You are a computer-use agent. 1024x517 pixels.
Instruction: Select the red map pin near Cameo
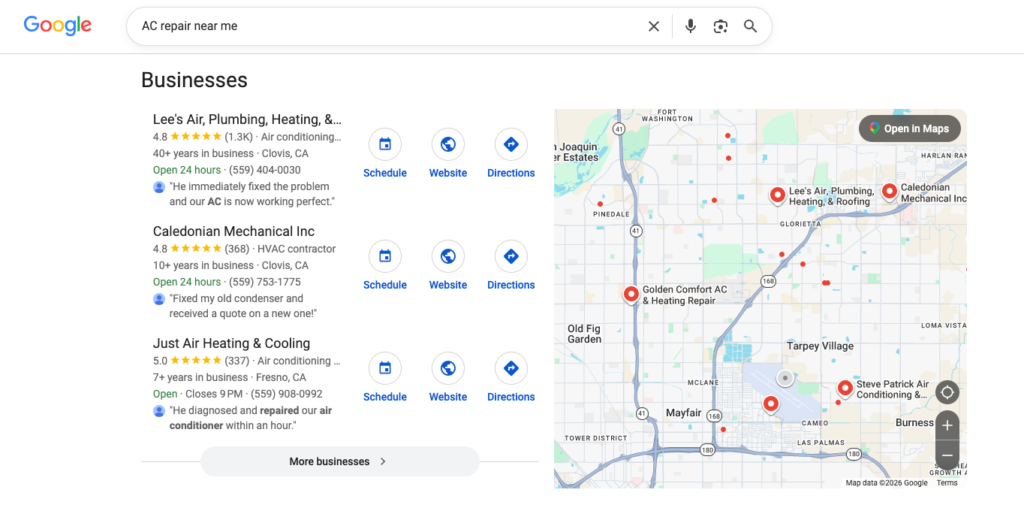tap(771, 404)
